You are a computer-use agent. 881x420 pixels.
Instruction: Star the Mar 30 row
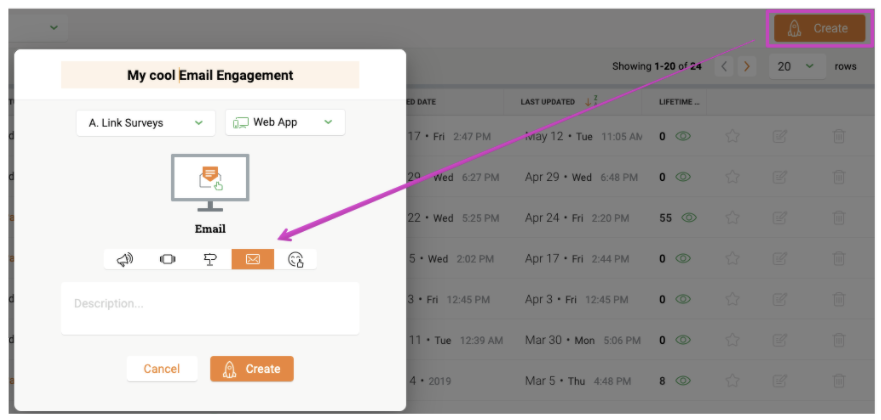pos(732,340)
